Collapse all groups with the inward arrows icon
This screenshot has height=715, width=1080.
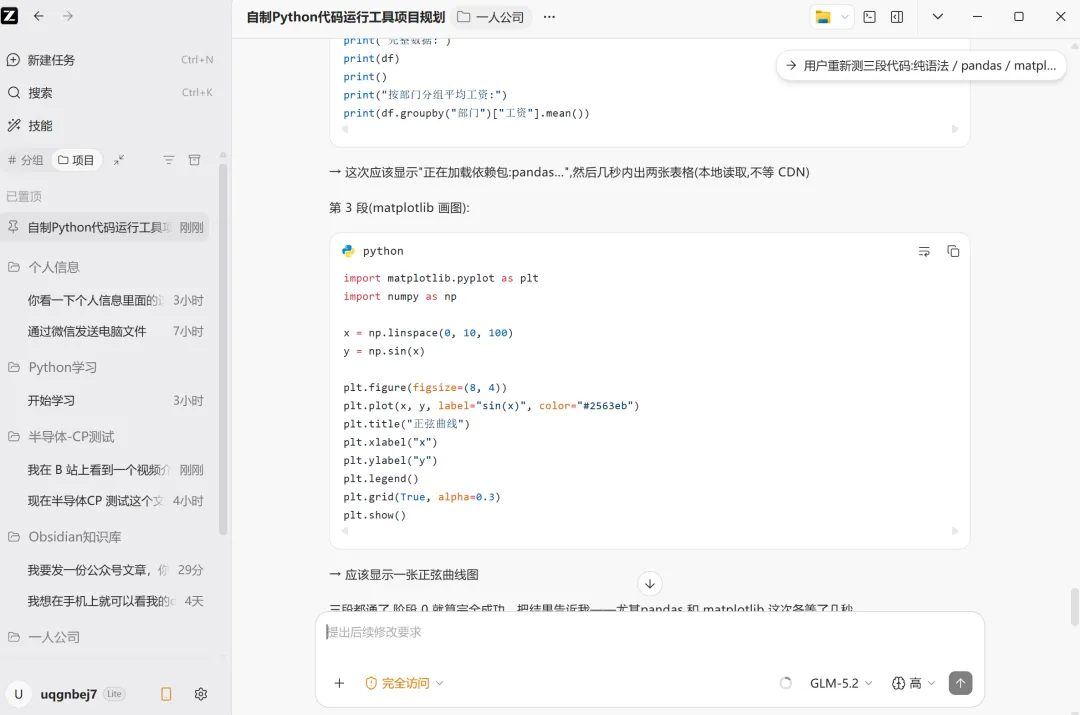coord(119,160)
